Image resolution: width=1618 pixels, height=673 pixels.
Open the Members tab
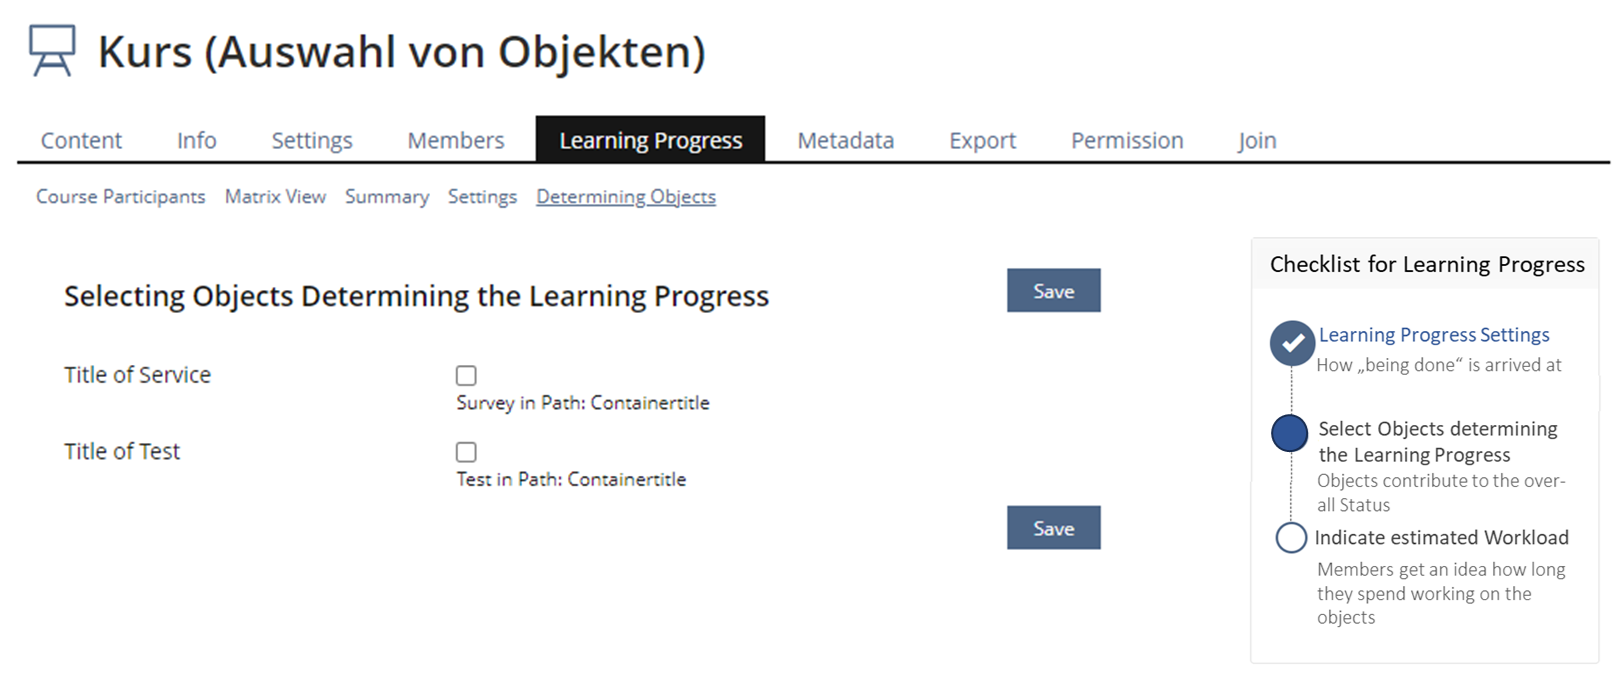(455, 141)
